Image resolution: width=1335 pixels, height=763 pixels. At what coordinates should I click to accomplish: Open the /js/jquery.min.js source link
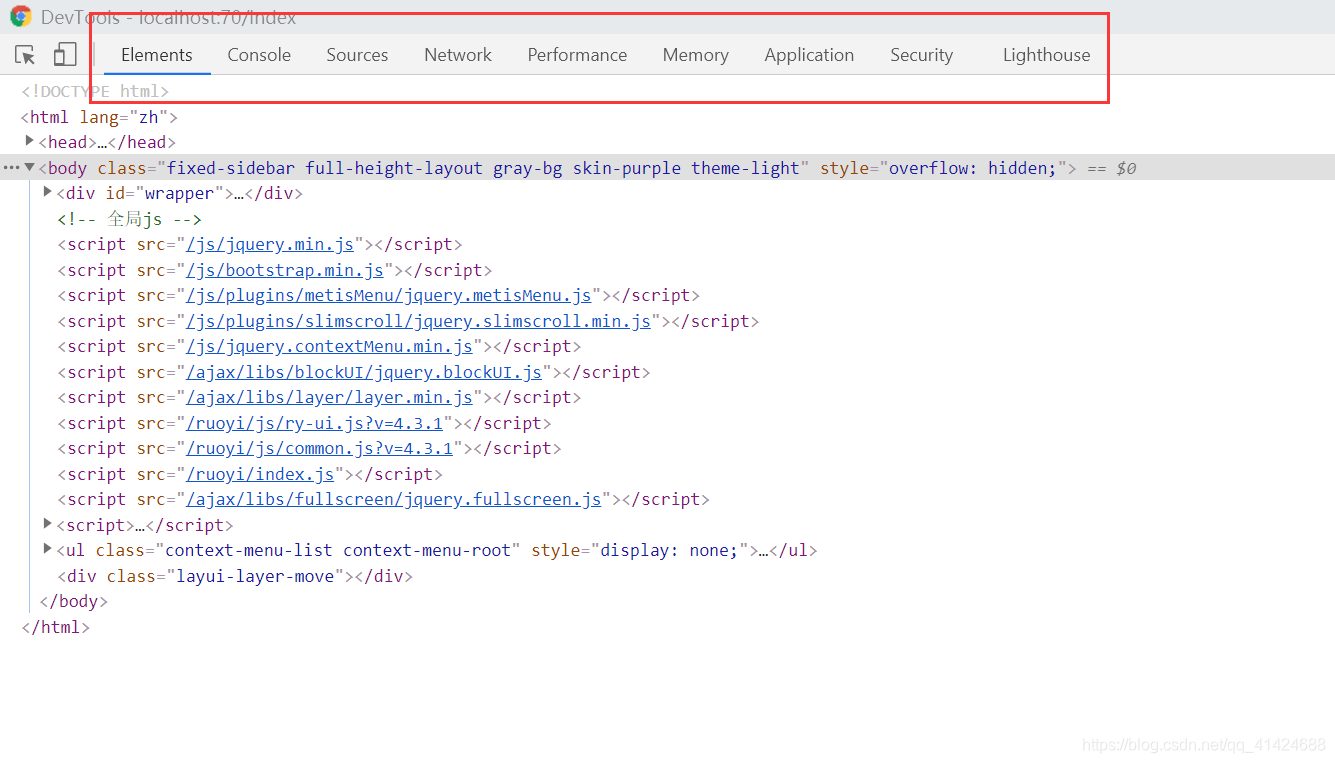coord(271,243)
